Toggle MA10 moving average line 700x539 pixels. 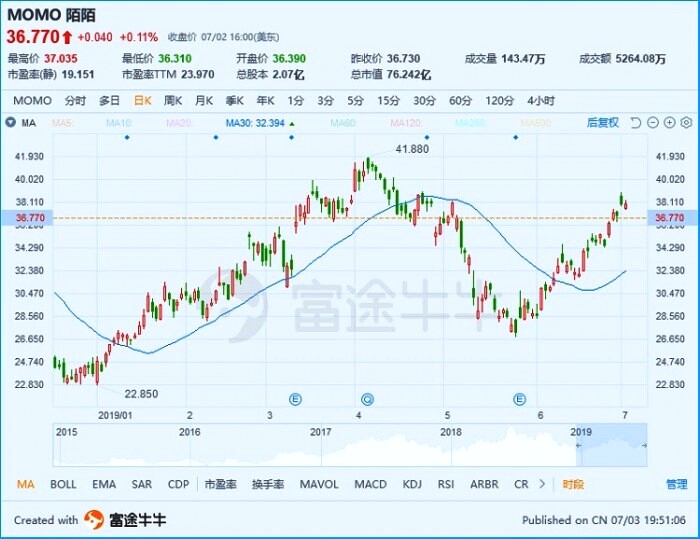(x=119, y=123)
